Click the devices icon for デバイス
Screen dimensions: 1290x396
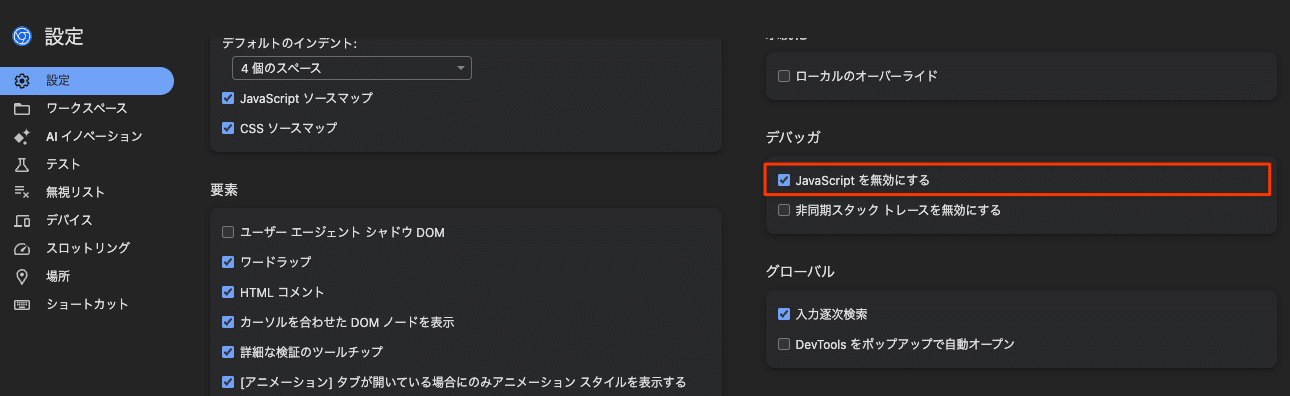pos(22,220)
